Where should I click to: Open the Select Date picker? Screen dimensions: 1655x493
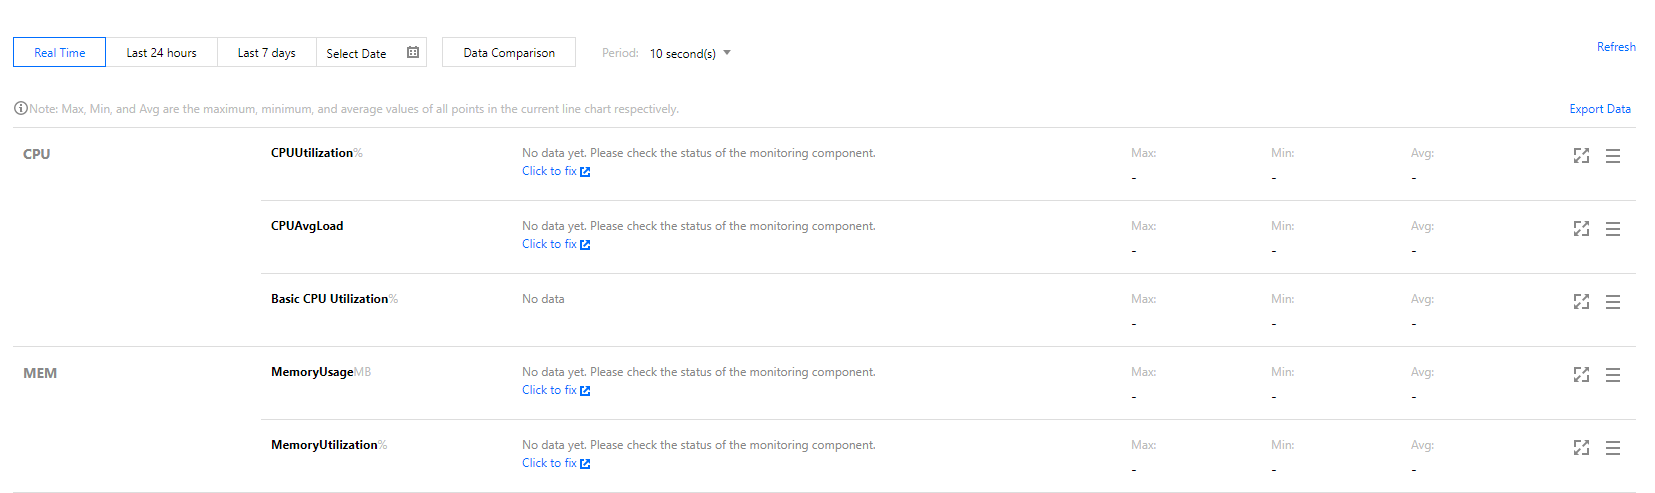(x=357, y=53)
